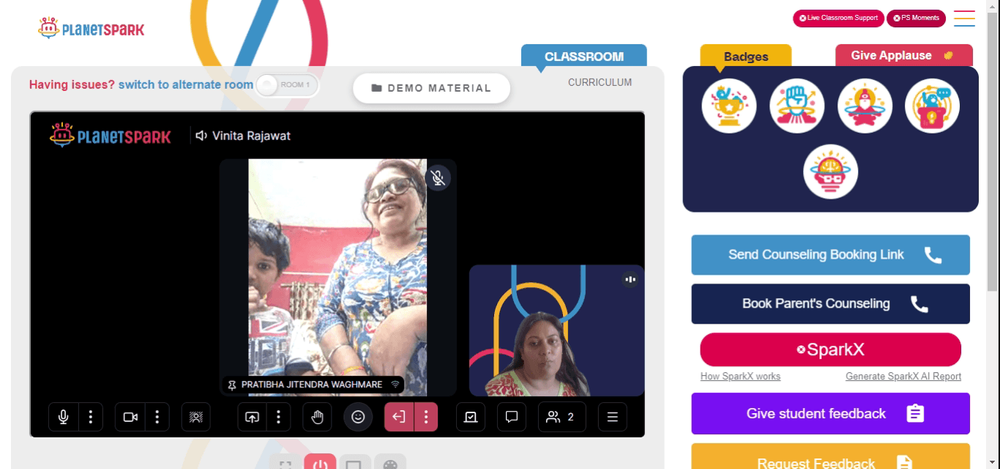Switch to the CLASSROOM tab
Screen dimensions: 1000x469
pyautogui.click(x=584, y=56)
